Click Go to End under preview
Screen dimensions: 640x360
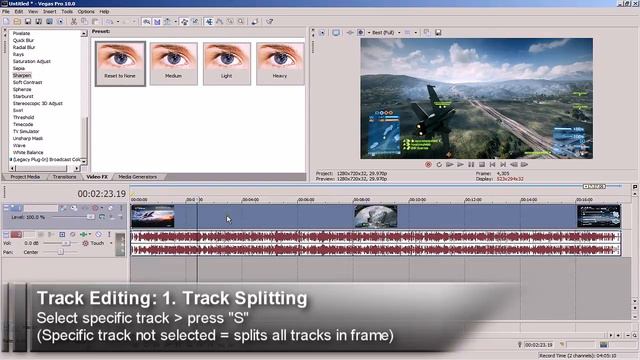(503, 164)
